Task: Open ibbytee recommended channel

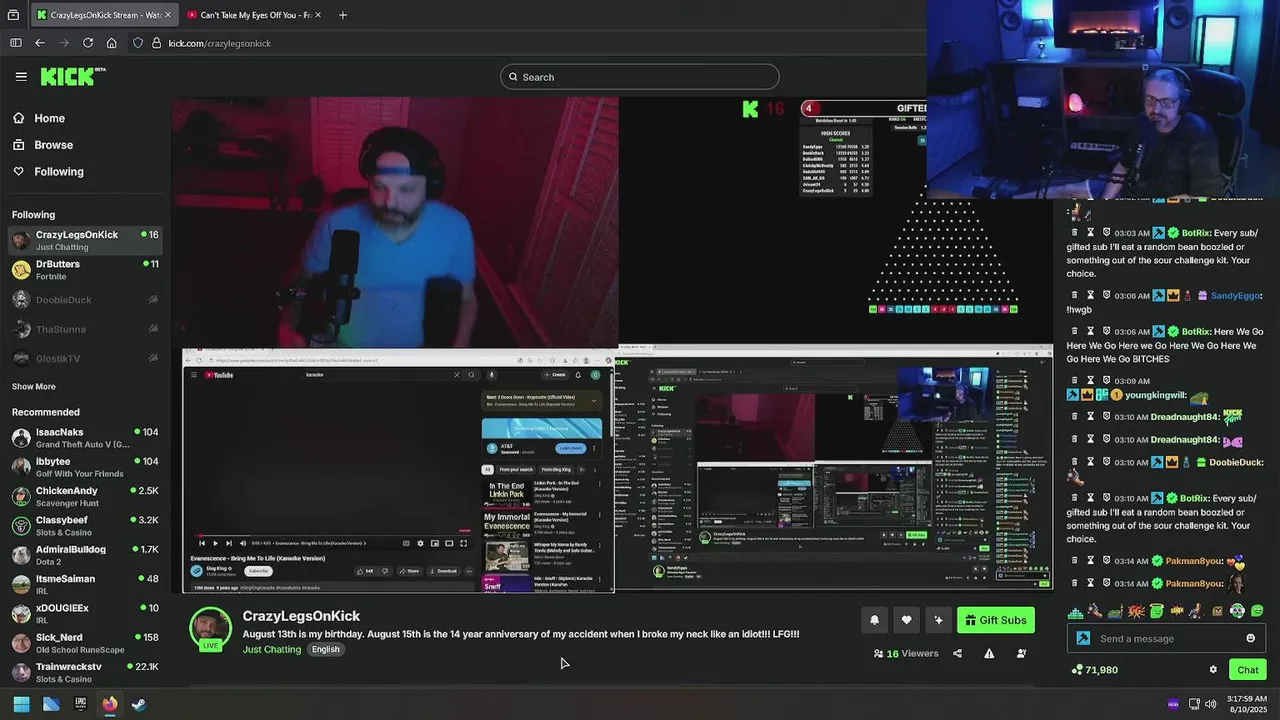Action: (85, 467)
